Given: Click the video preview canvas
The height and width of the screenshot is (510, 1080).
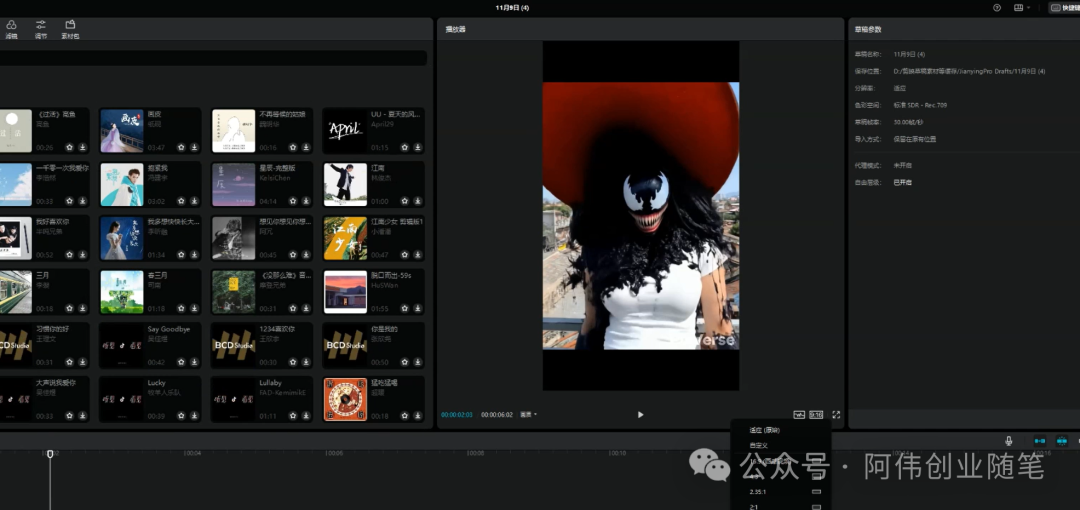Looking at the screenshot, I should [641, 216].
